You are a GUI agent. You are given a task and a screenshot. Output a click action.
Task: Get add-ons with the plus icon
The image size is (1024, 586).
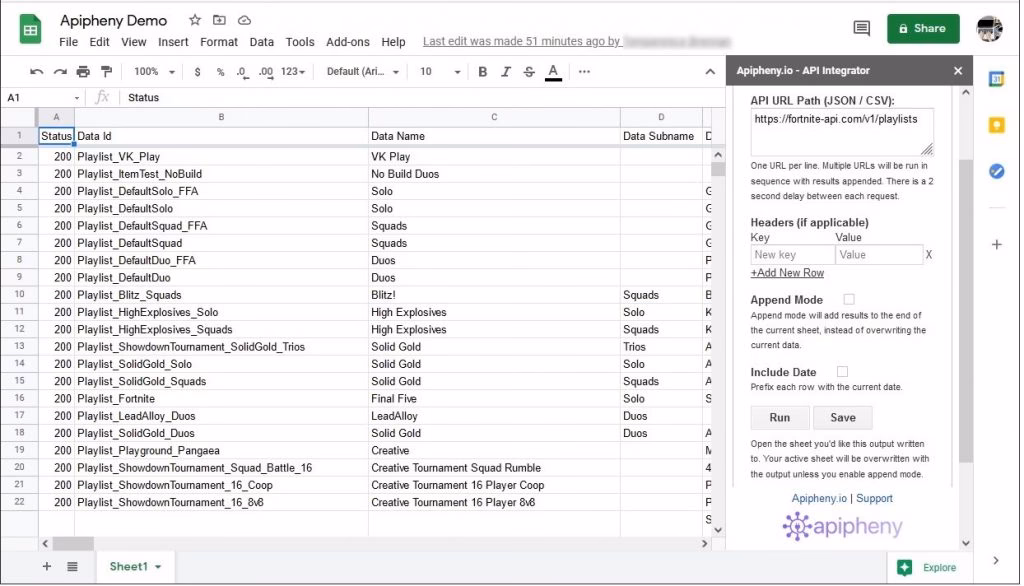click(x=997, y=244)
